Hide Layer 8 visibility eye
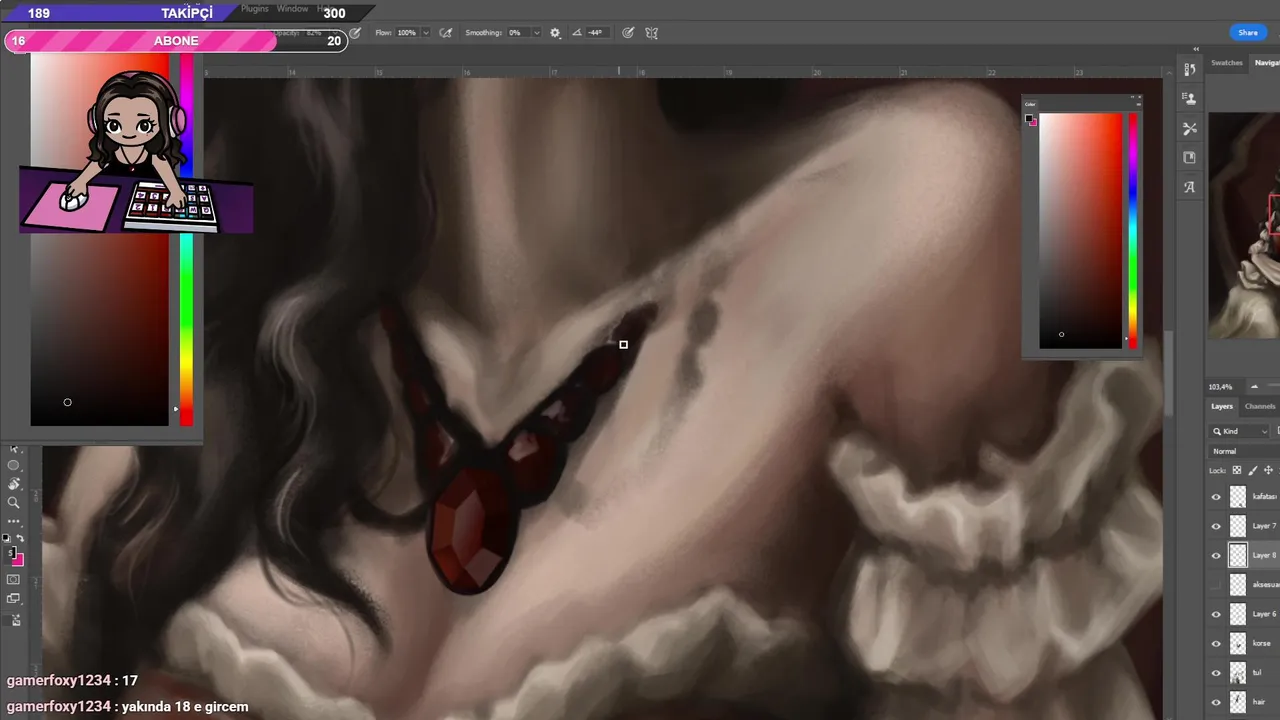 pos(1216,555)
